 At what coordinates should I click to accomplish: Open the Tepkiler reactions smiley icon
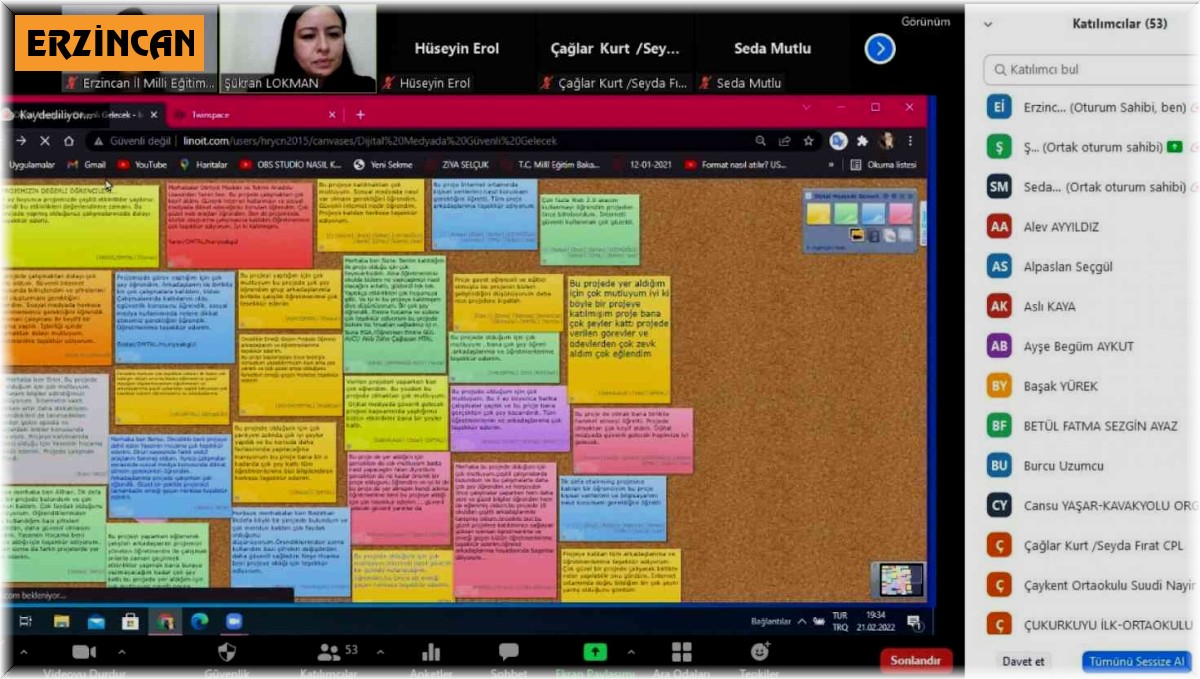(x=760, y=652)
